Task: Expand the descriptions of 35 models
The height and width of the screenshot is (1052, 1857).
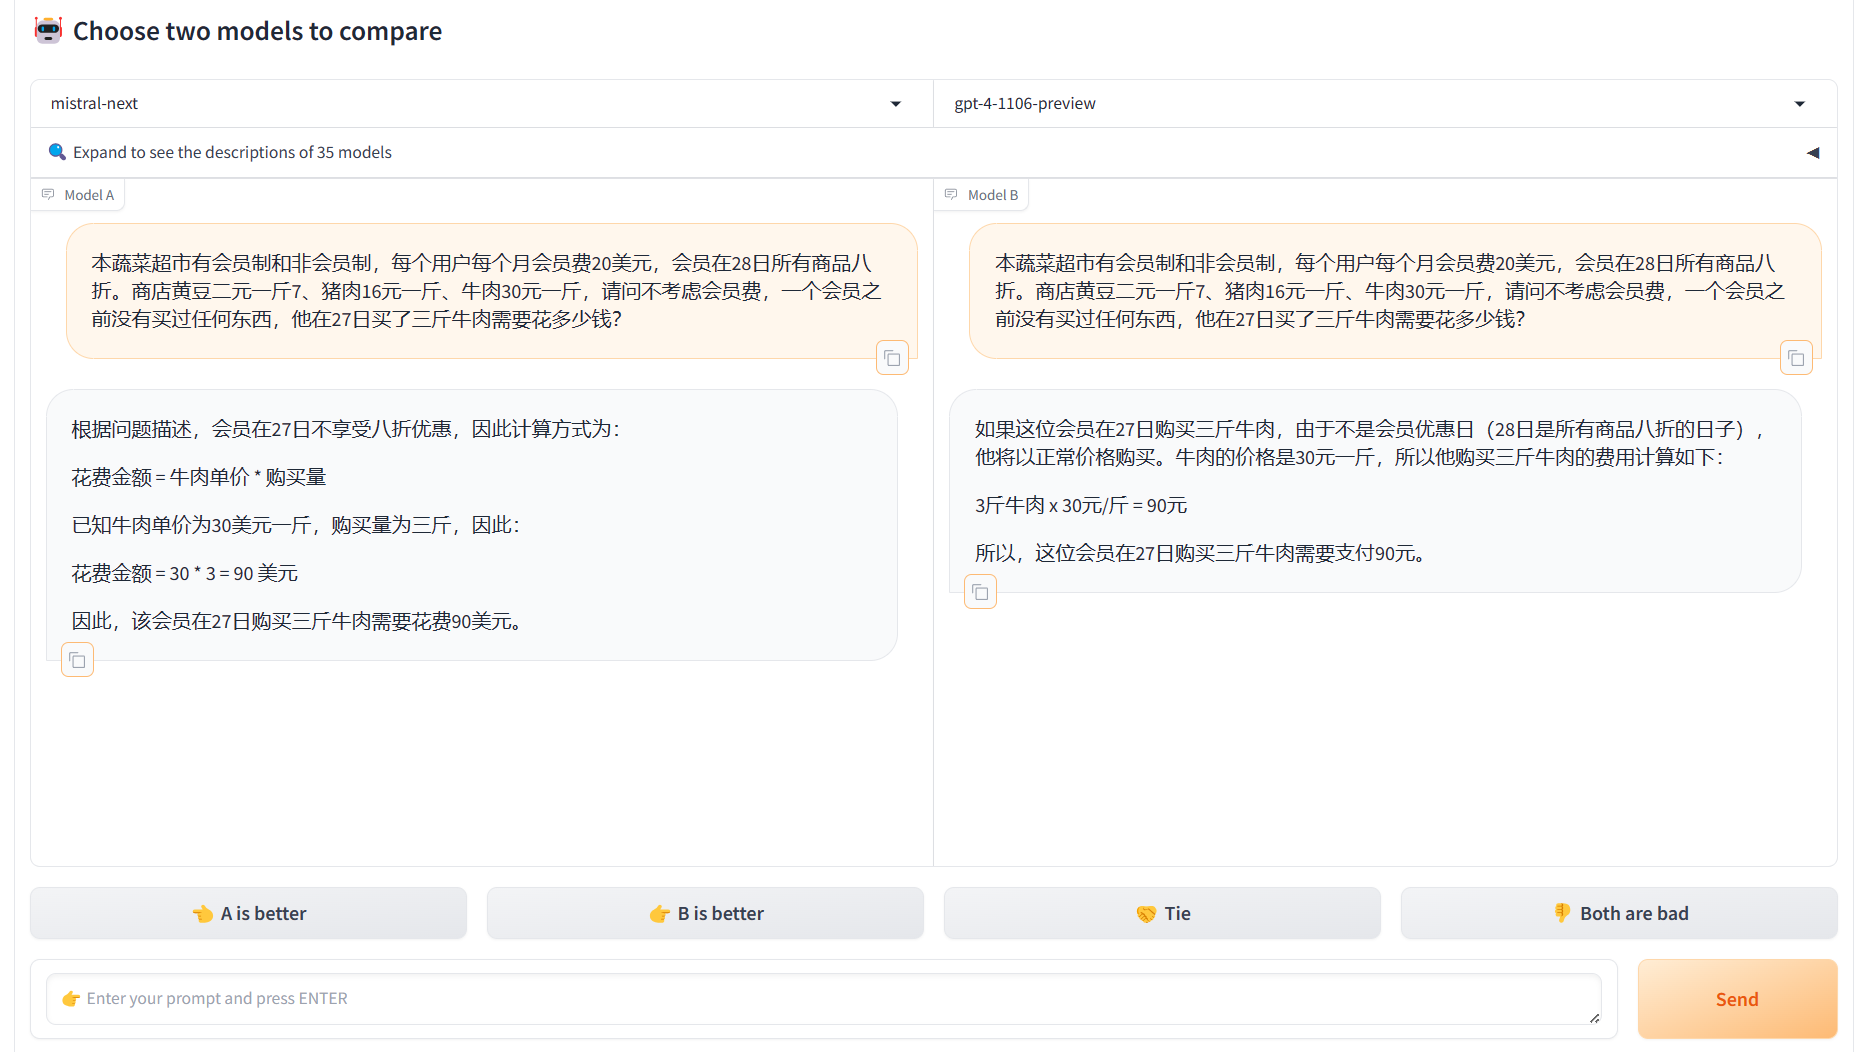Action: [x=232, y=152]
